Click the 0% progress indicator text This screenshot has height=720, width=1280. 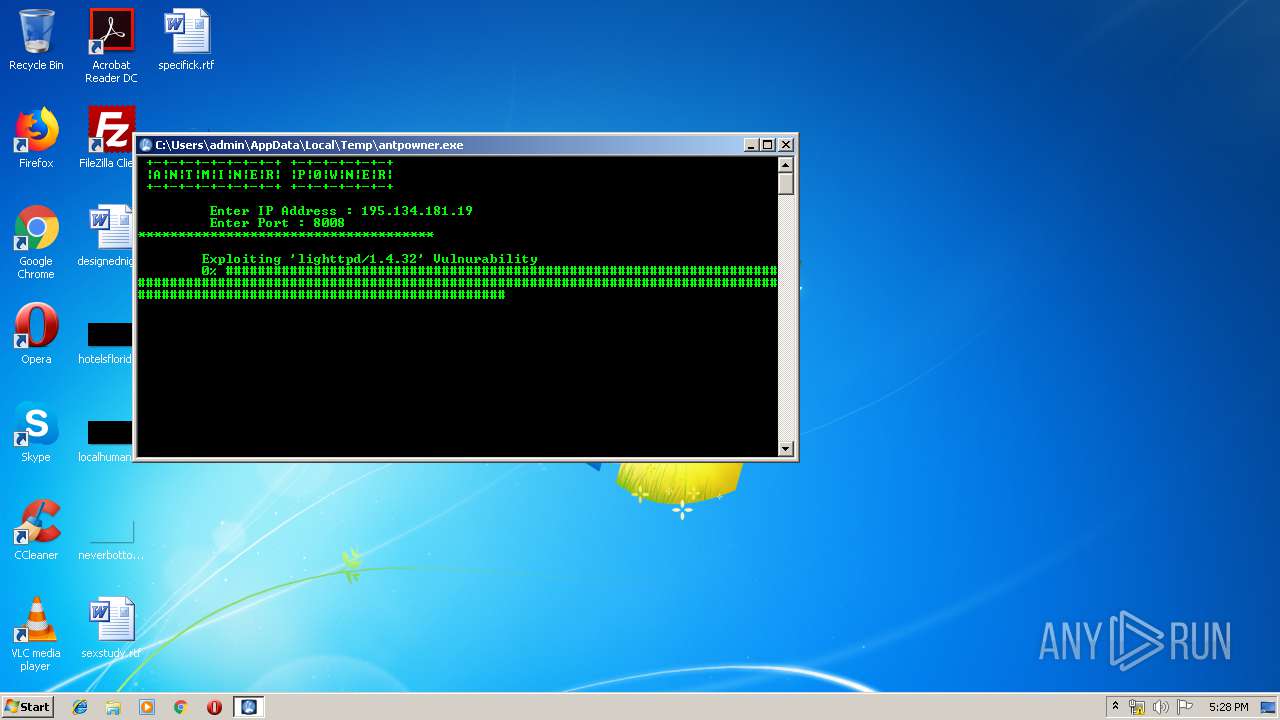coord(209,271)
